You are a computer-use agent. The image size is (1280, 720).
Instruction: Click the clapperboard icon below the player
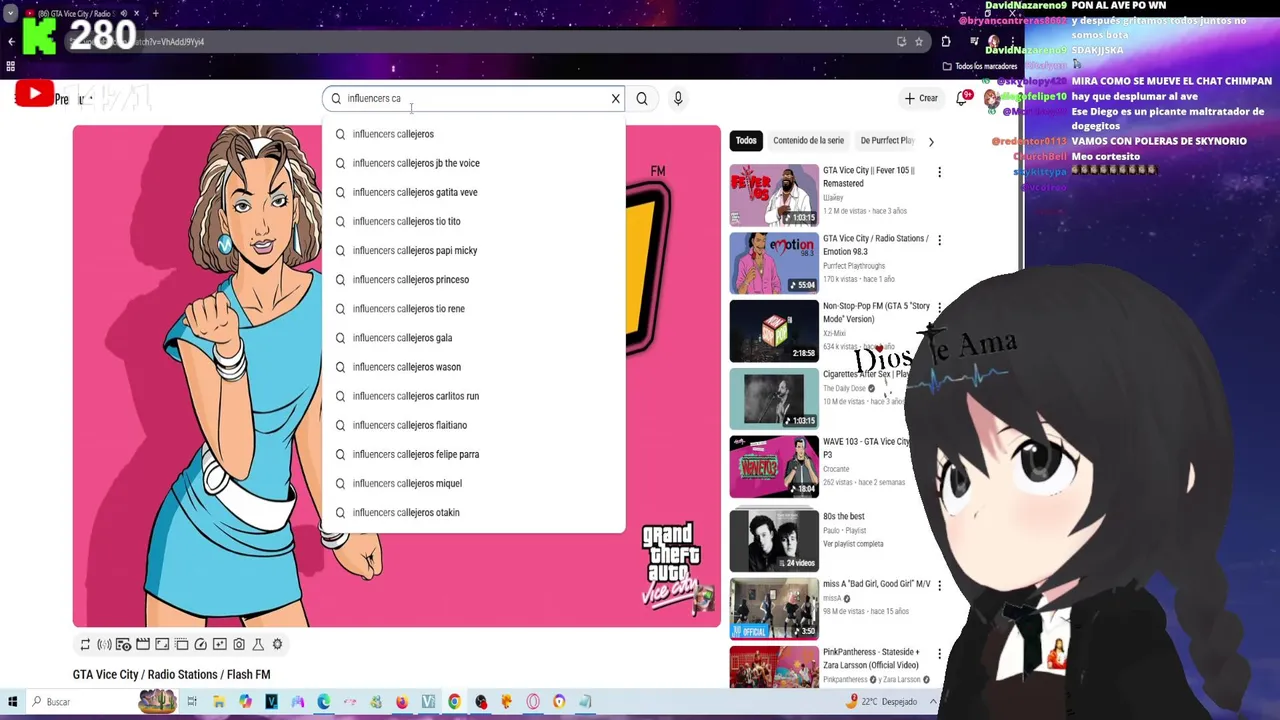coord(143,644)
